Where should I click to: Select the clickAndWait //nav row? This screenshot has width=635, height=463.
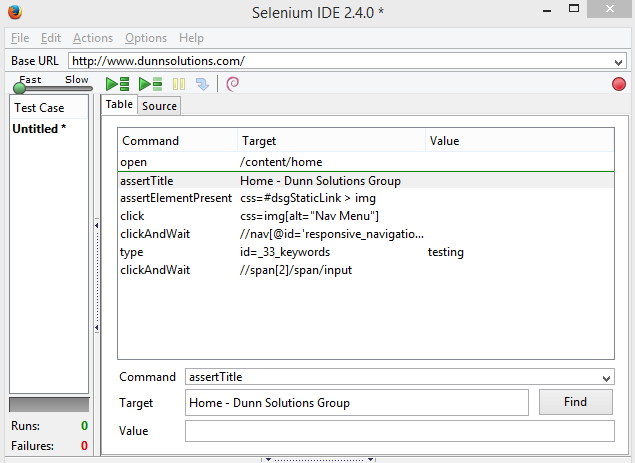[366, 234]
